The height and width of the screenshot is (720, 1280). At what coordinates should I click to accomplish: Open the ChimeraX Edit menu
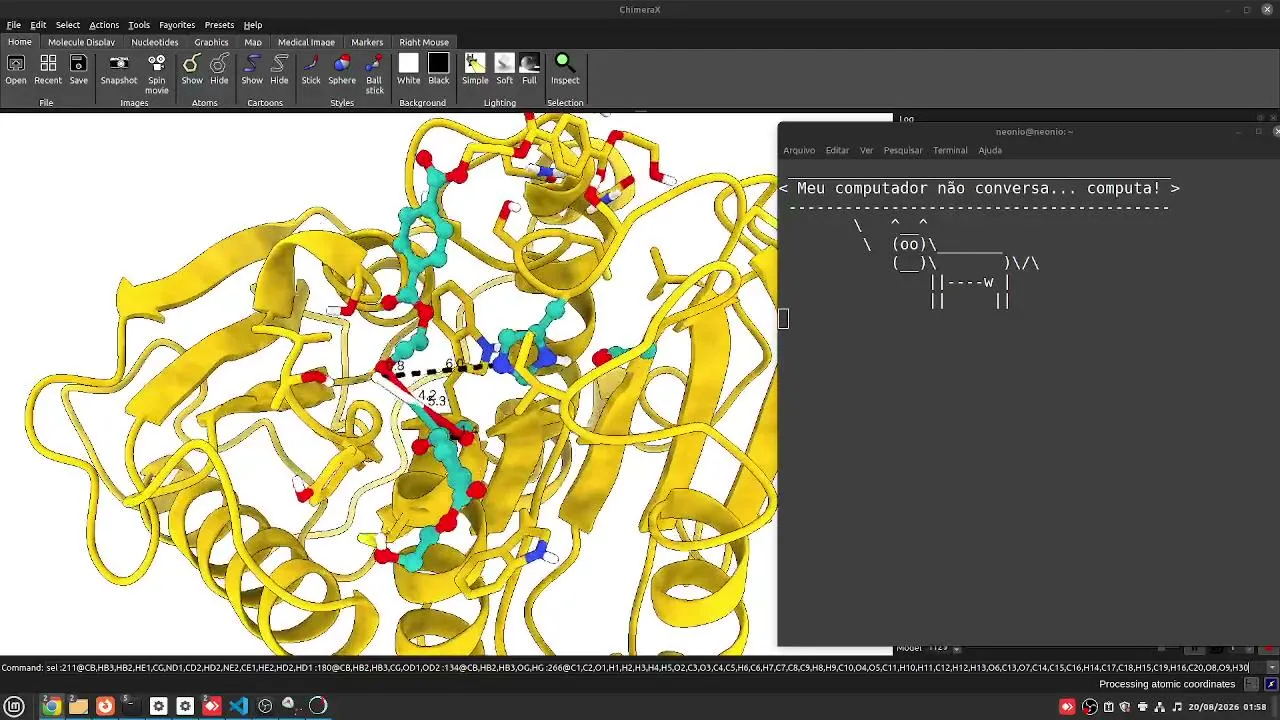(38, 25)
